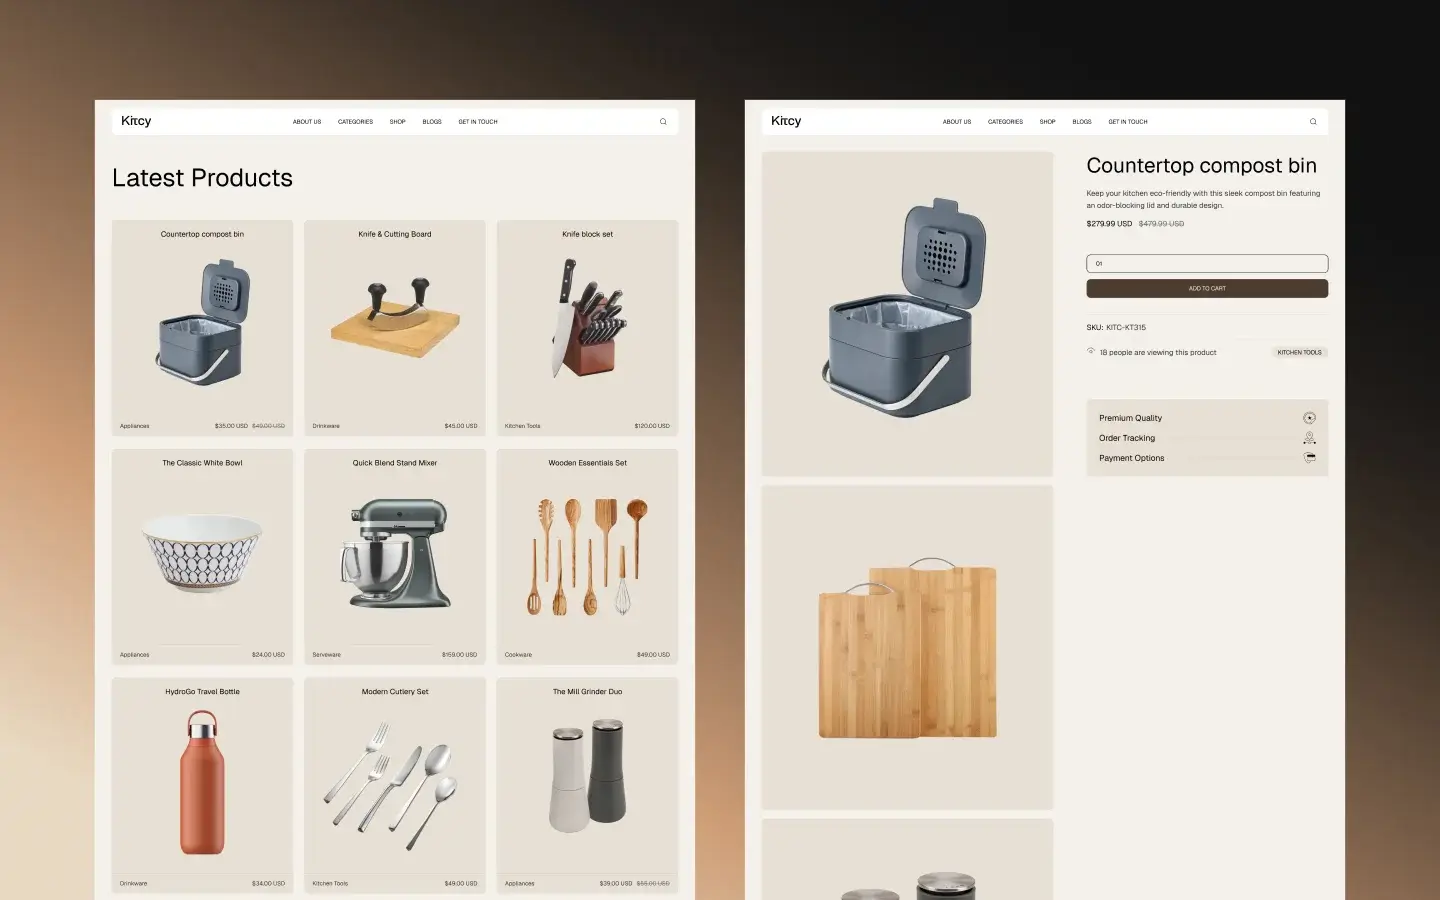Open the HydroGo Travel Bottle card
Image resolution: width=1440 pixels, height=900 pixels.
[203, 785]
